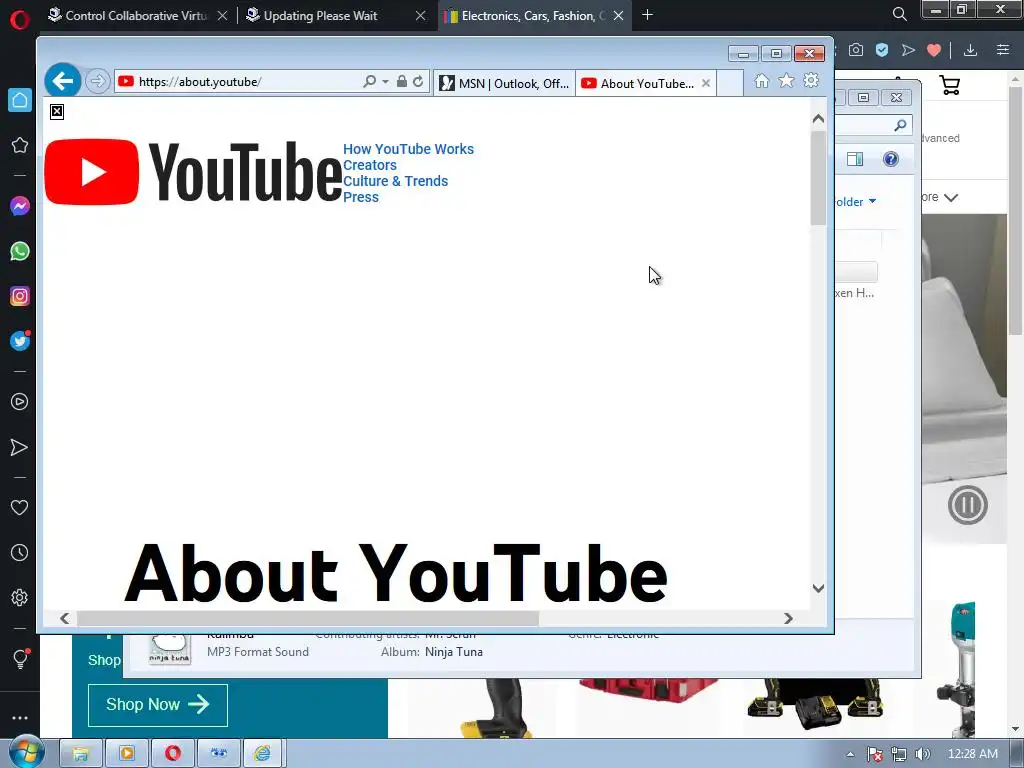The image size is (1024, 768).
Task: Click the security lock icon in IE address bar
Action: (402, 82)
